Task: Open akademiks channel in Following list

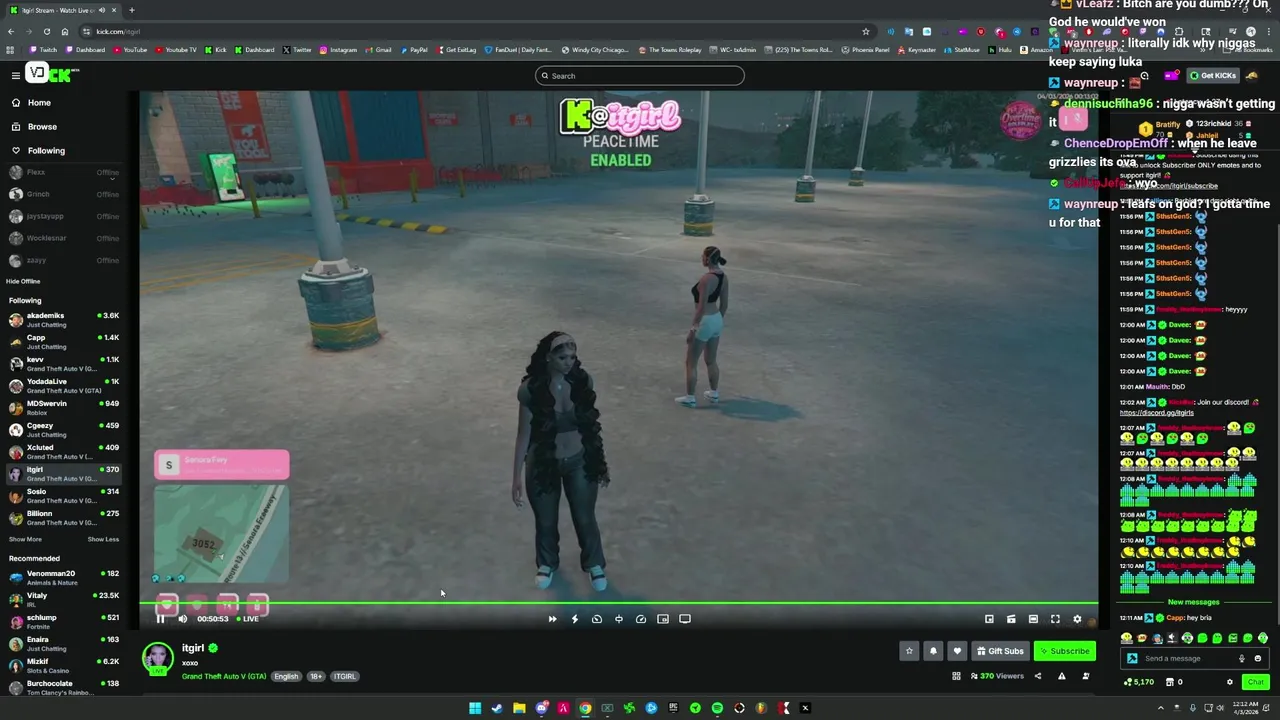Action: pyautogui.click(x=62, y=320)
